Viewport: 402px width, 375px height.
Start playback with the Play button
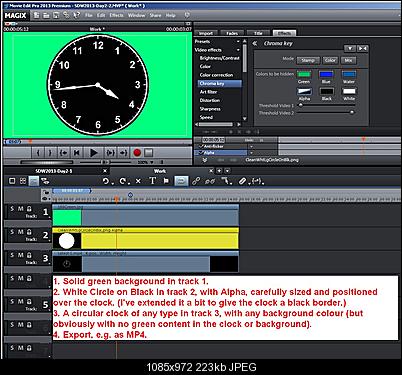coord(94,153)
